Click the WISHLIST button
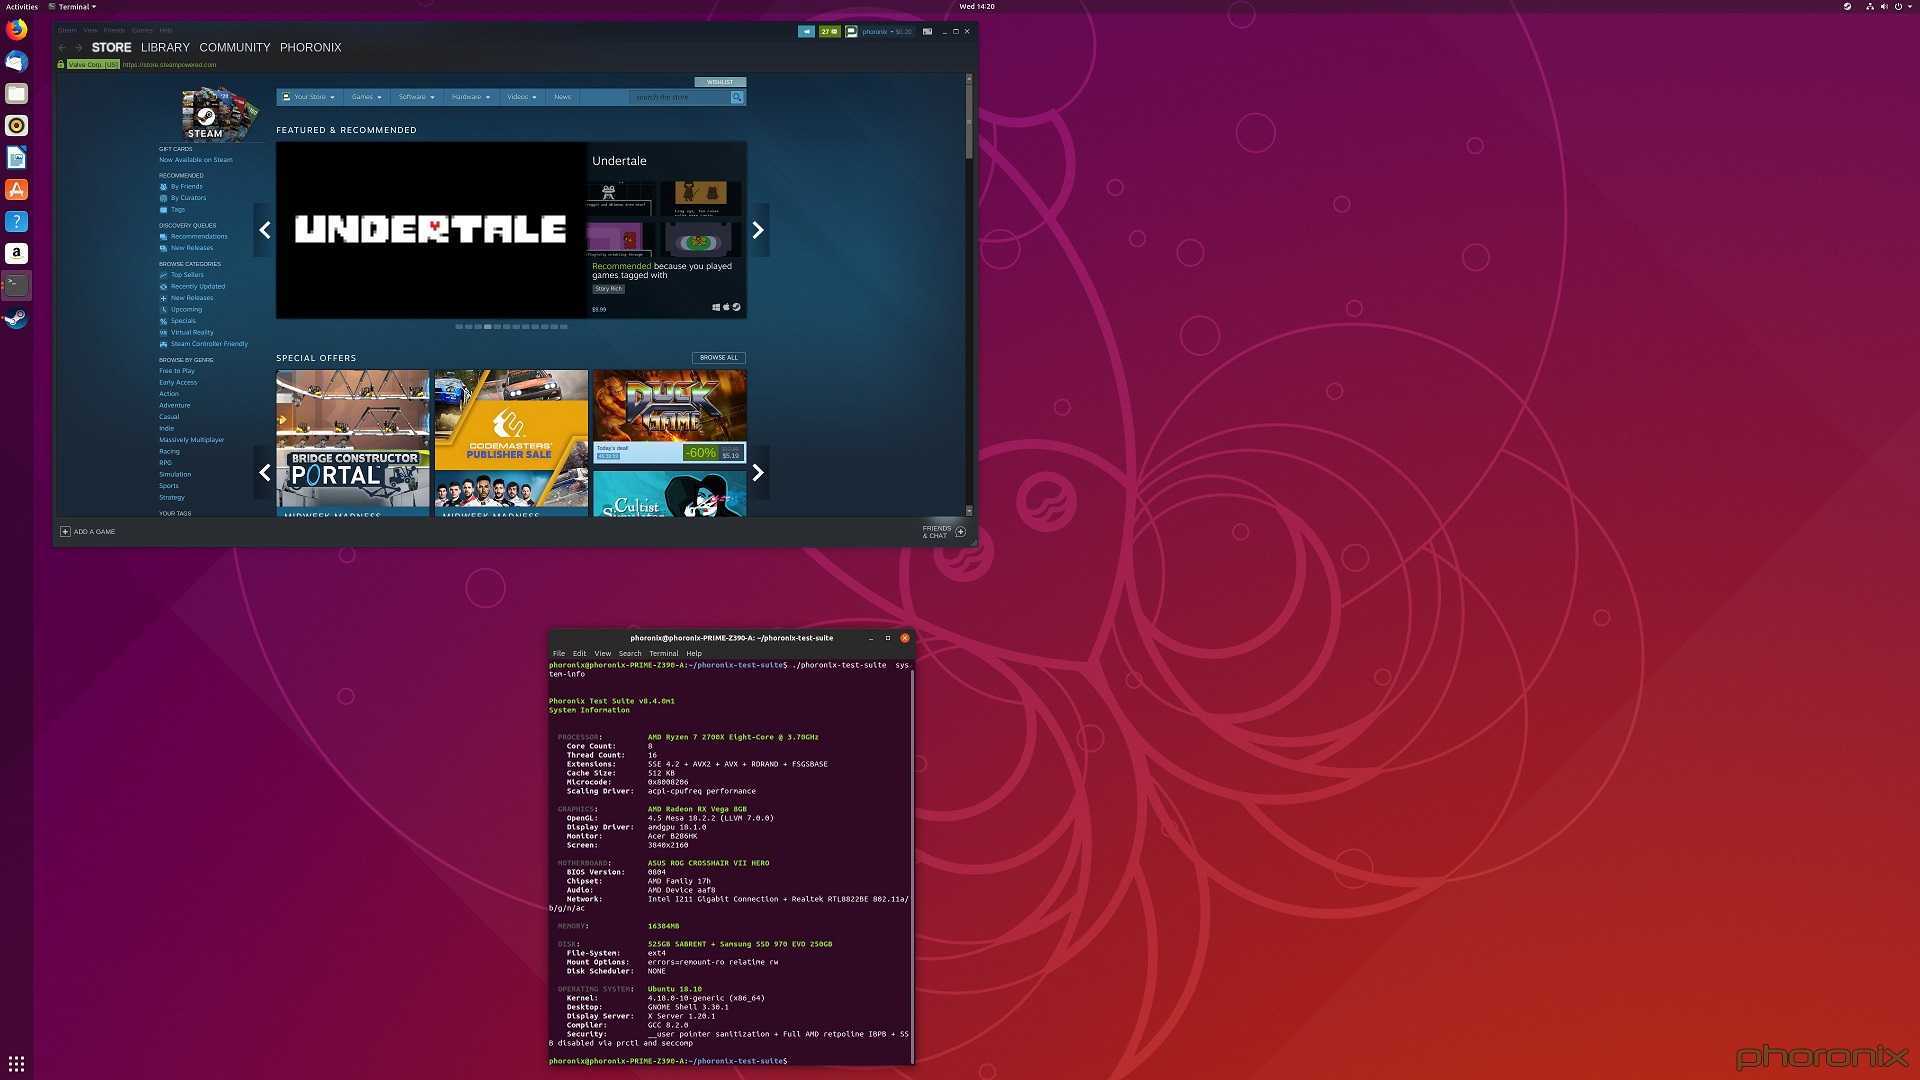This screenshot has height=1080, width=1920. pos(720,82)
